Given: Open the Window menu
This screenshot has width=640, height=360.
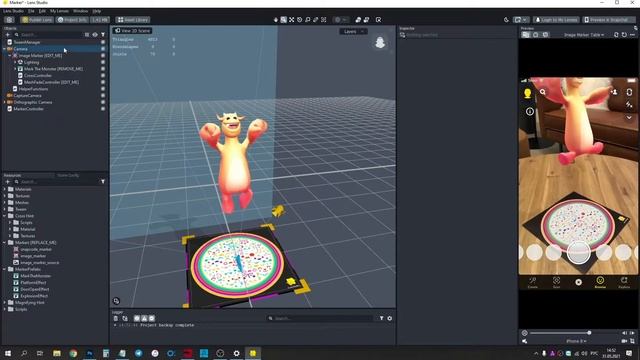Looking at the screenshot, I should pyautogui.click(x=80, y=11).
